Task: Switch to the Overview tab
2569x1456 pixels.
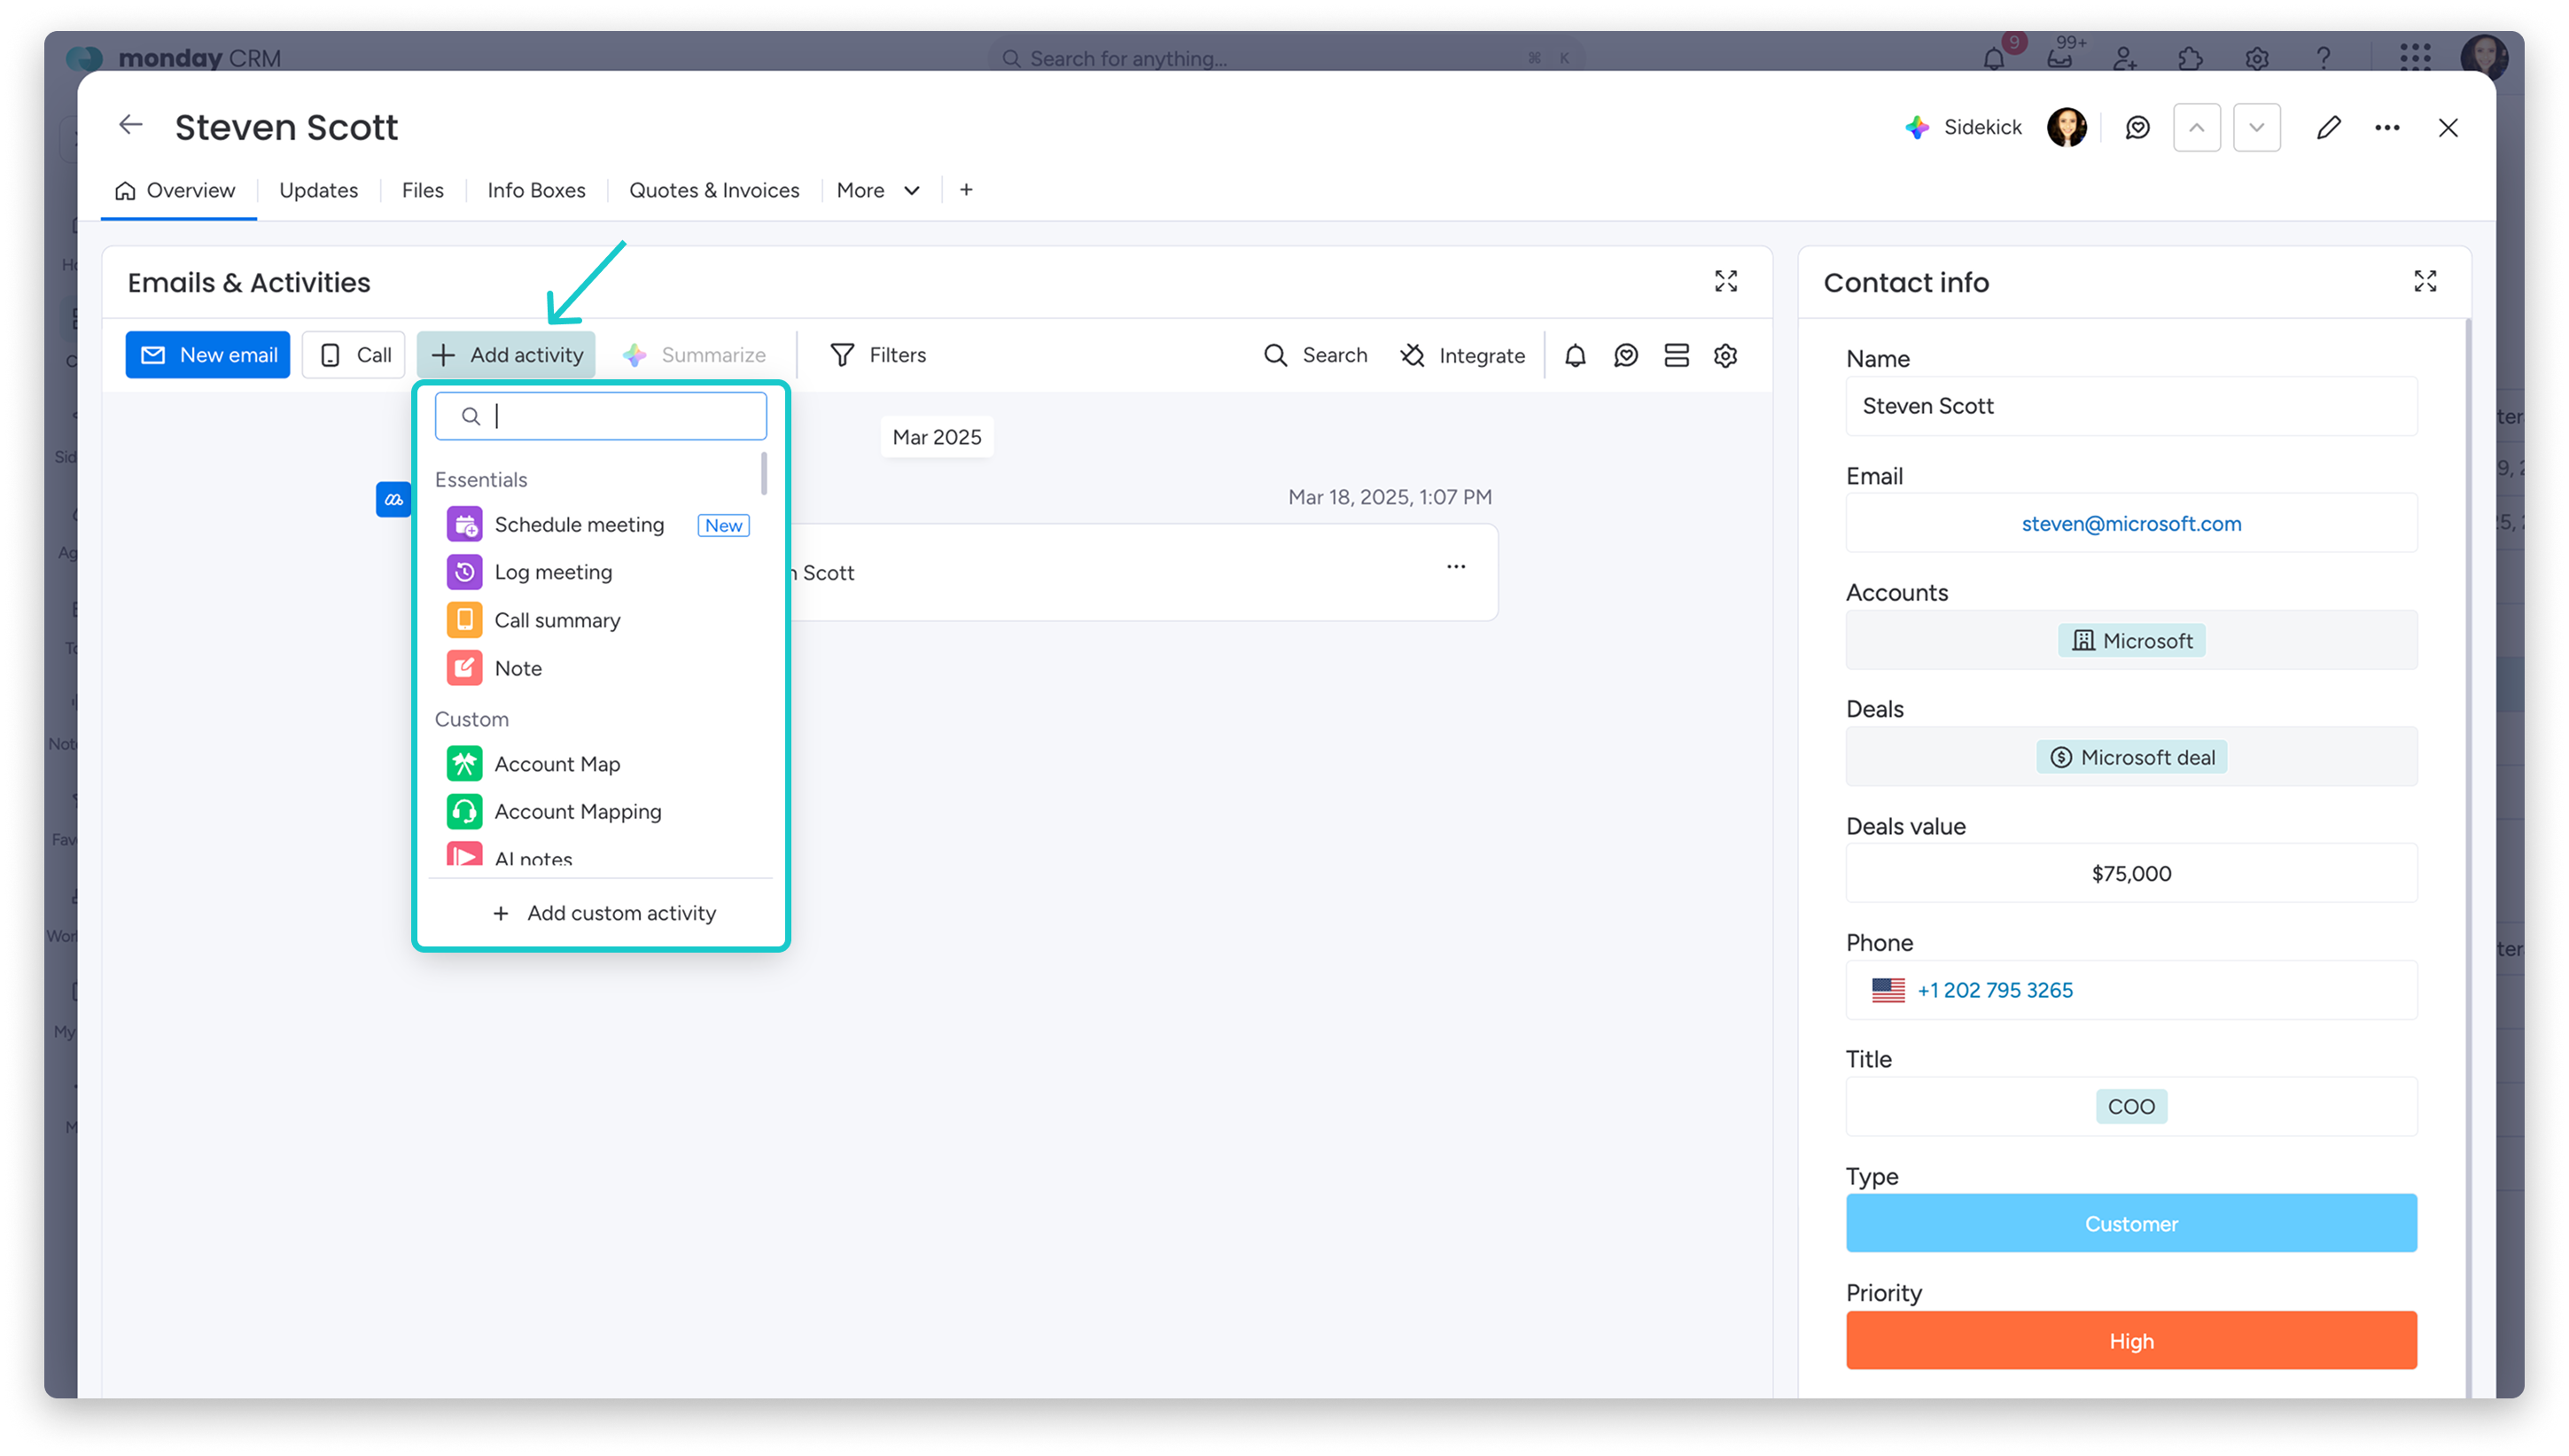Action: (176, 190)
